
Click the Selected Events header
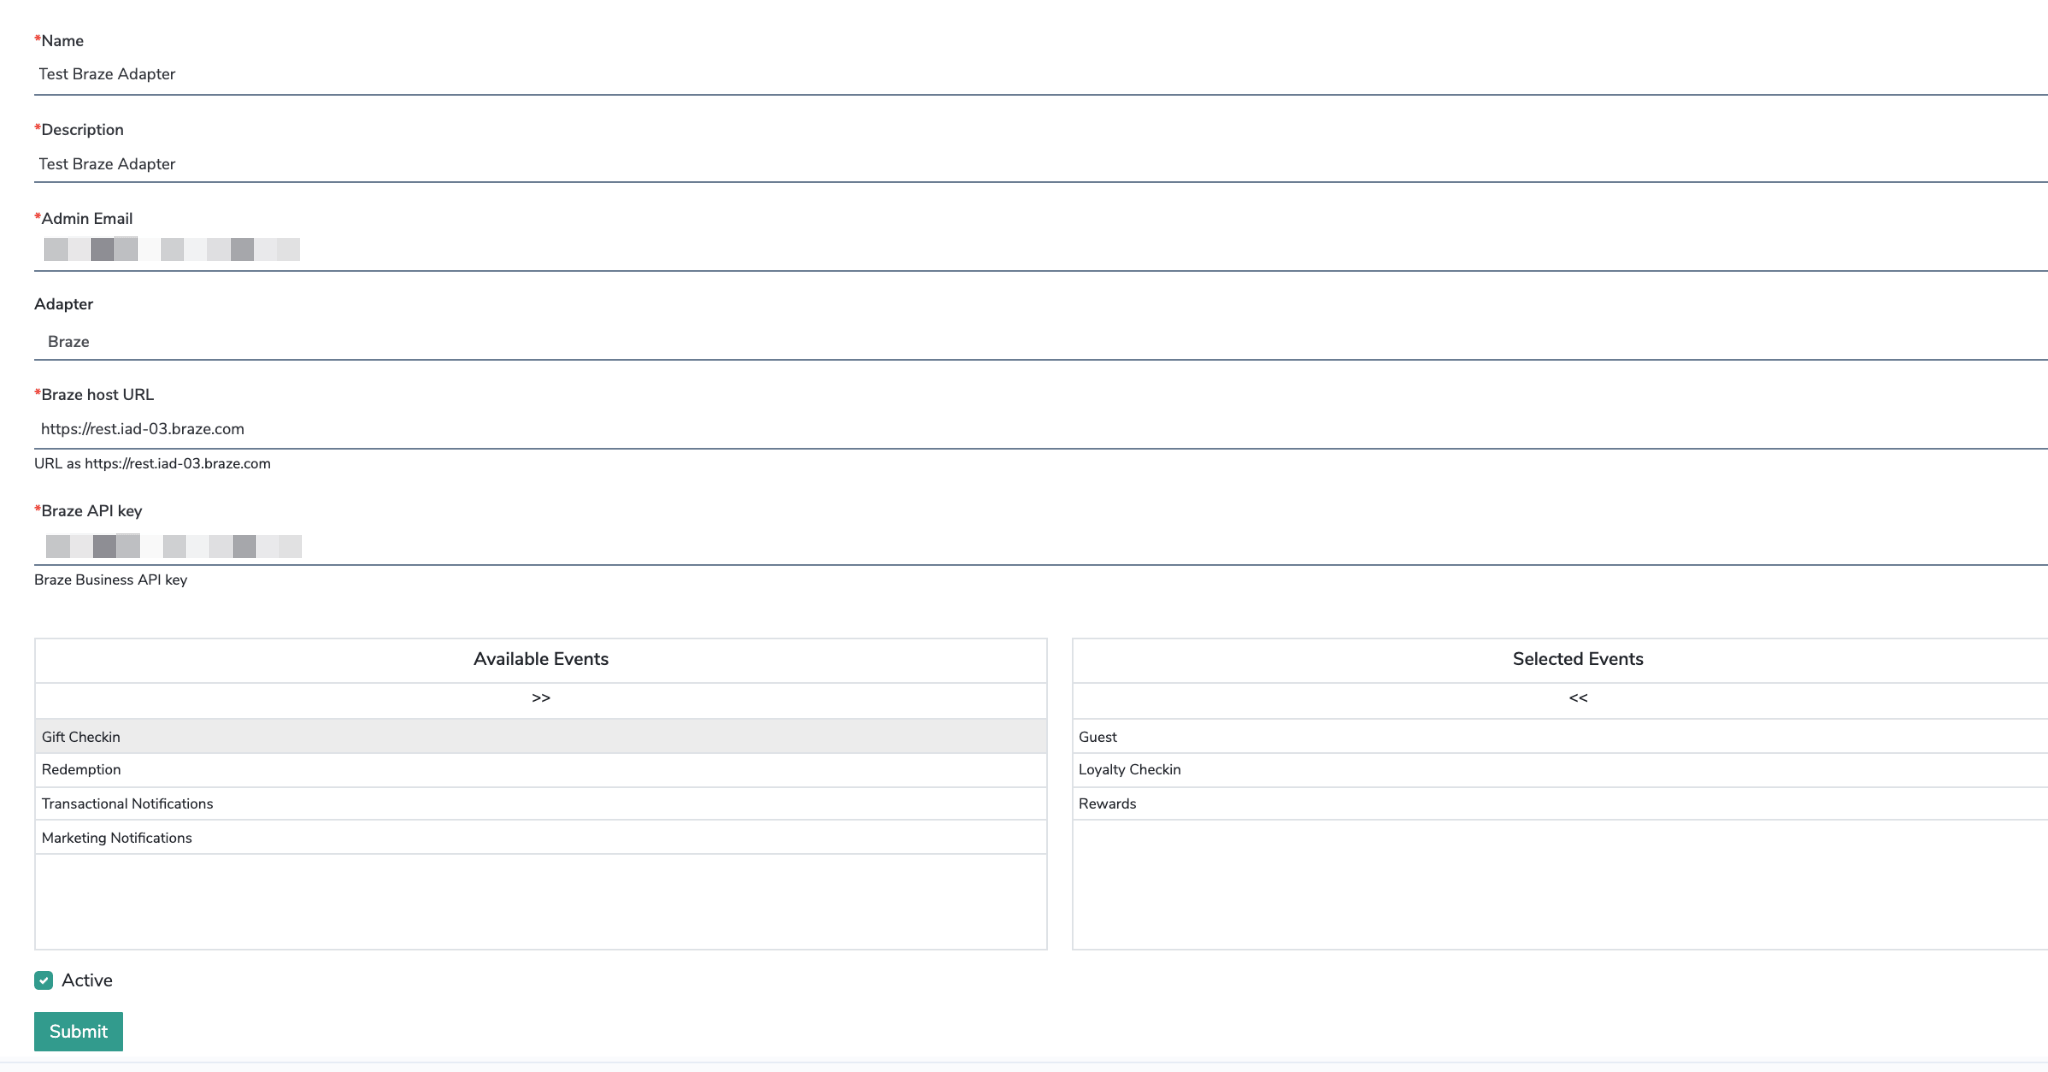point(1577,659)
